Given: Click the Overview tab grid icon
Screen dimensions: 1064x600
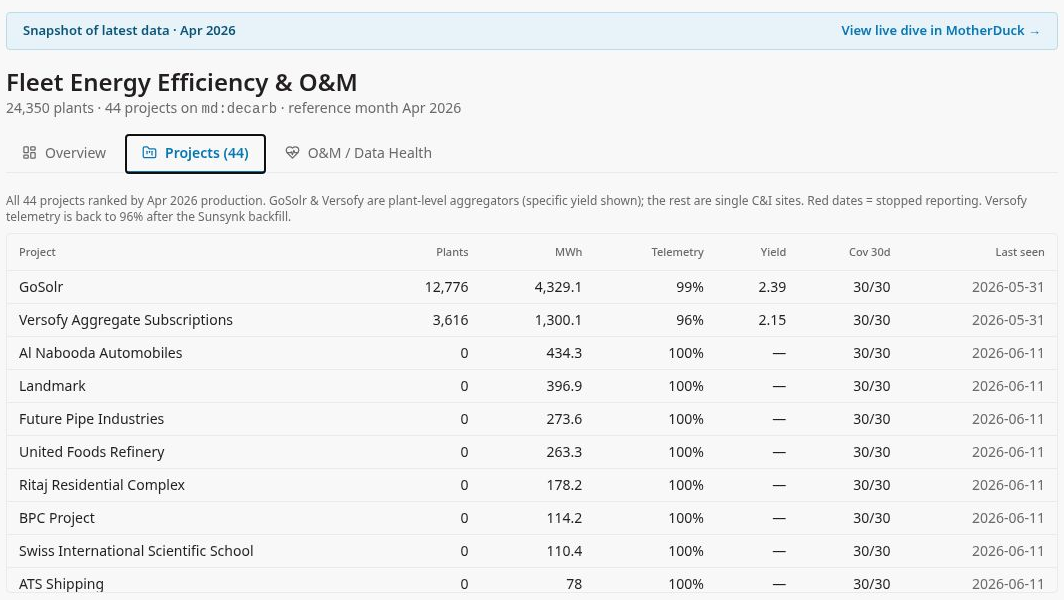Looking at the screenshot, I should pyautogui.click(x=29, y=153).
